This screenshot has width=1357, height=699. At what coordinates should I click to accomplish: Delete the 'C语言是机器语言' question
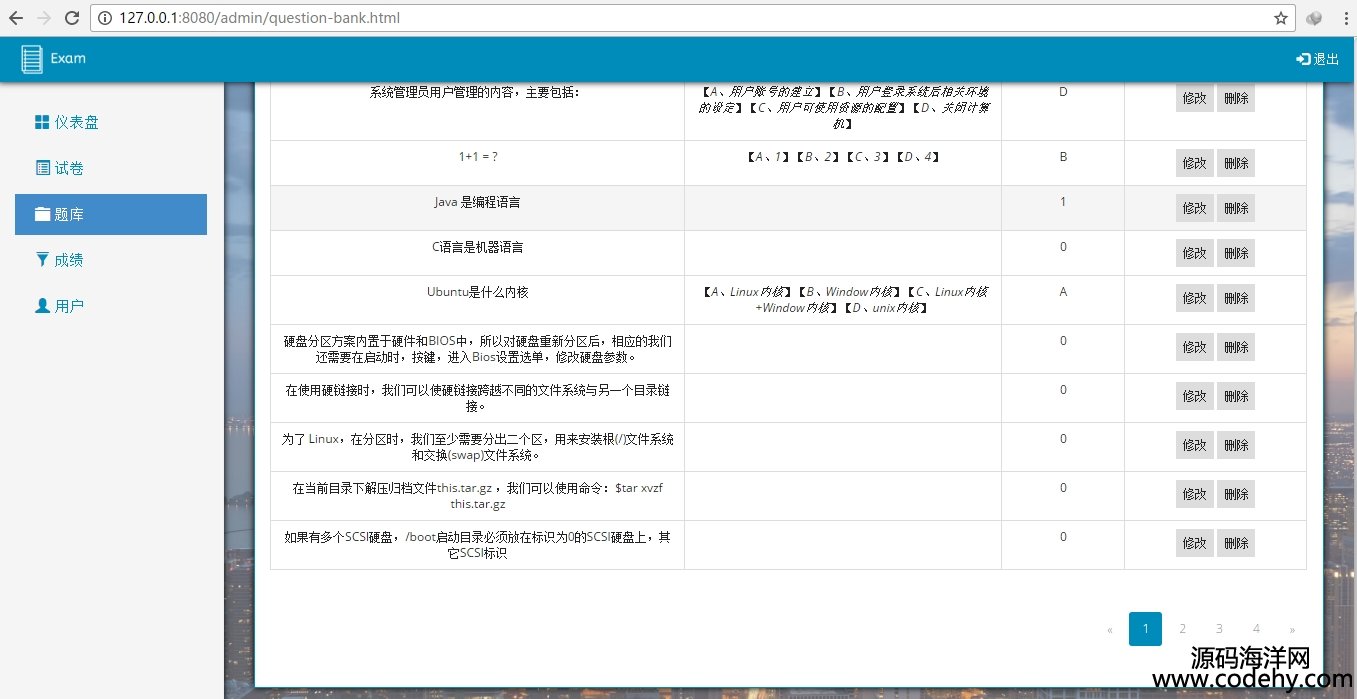coord(1236,253)
